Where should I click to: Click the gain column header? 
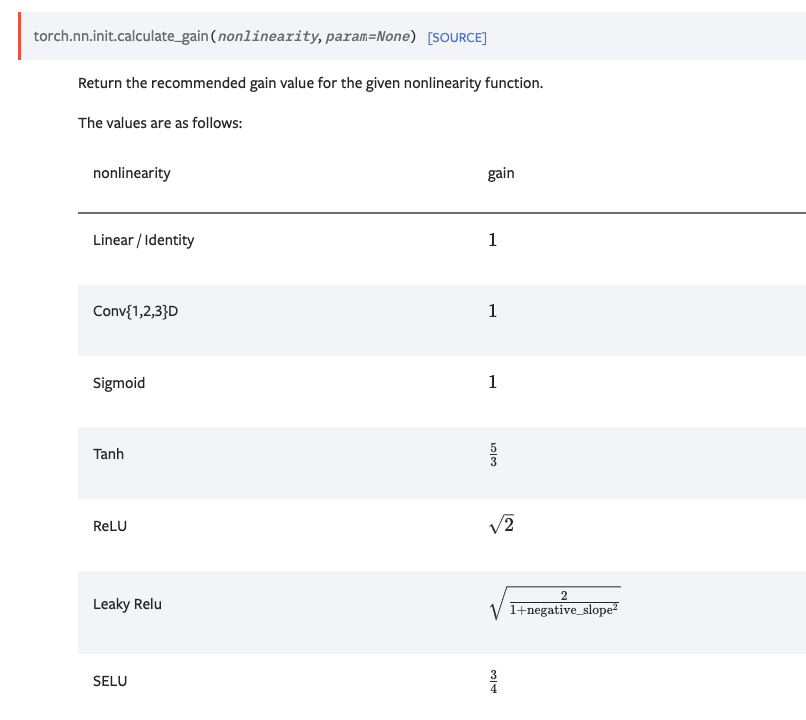pos(501,174)
